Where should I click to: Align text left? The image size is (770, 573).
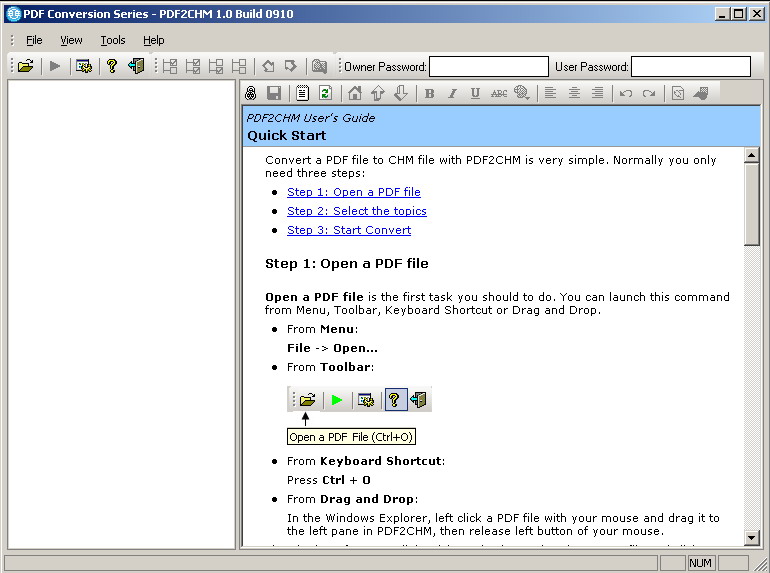point(550,93)
